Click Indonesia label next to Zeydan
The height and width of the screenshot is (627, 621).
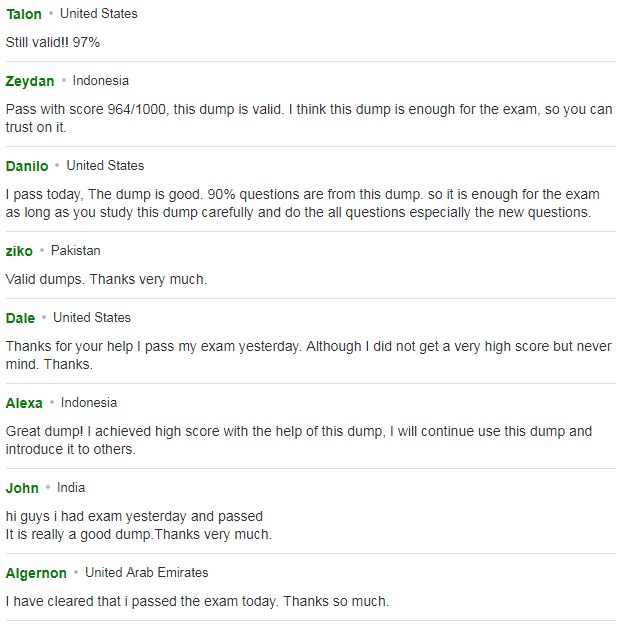point(101,81)
